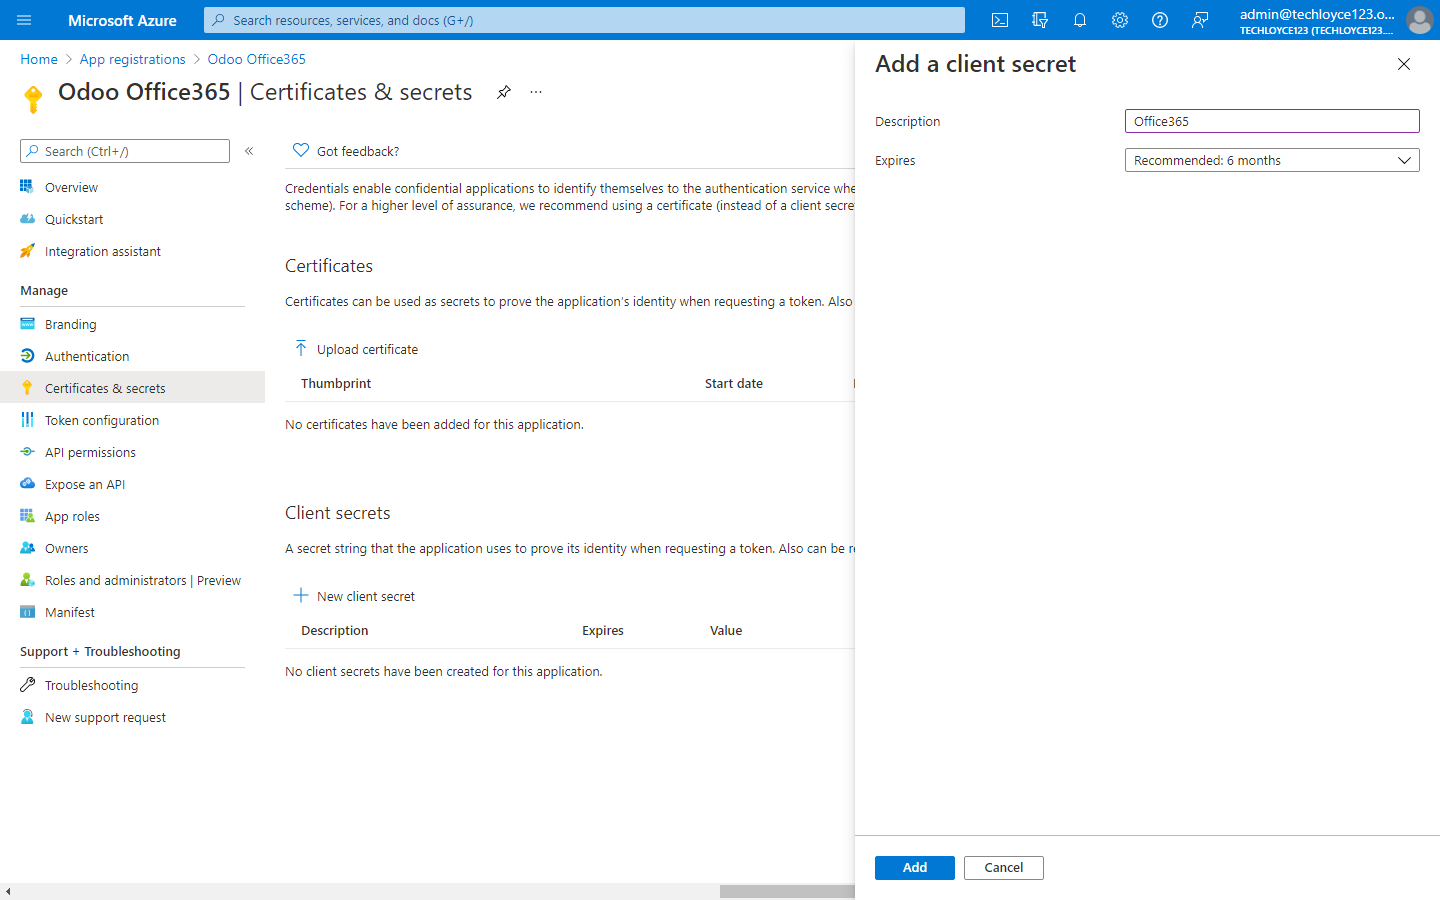This screenshot has height=900, width=1440.
Task: Click the Manifest icon
Action: tap(27, 612)
